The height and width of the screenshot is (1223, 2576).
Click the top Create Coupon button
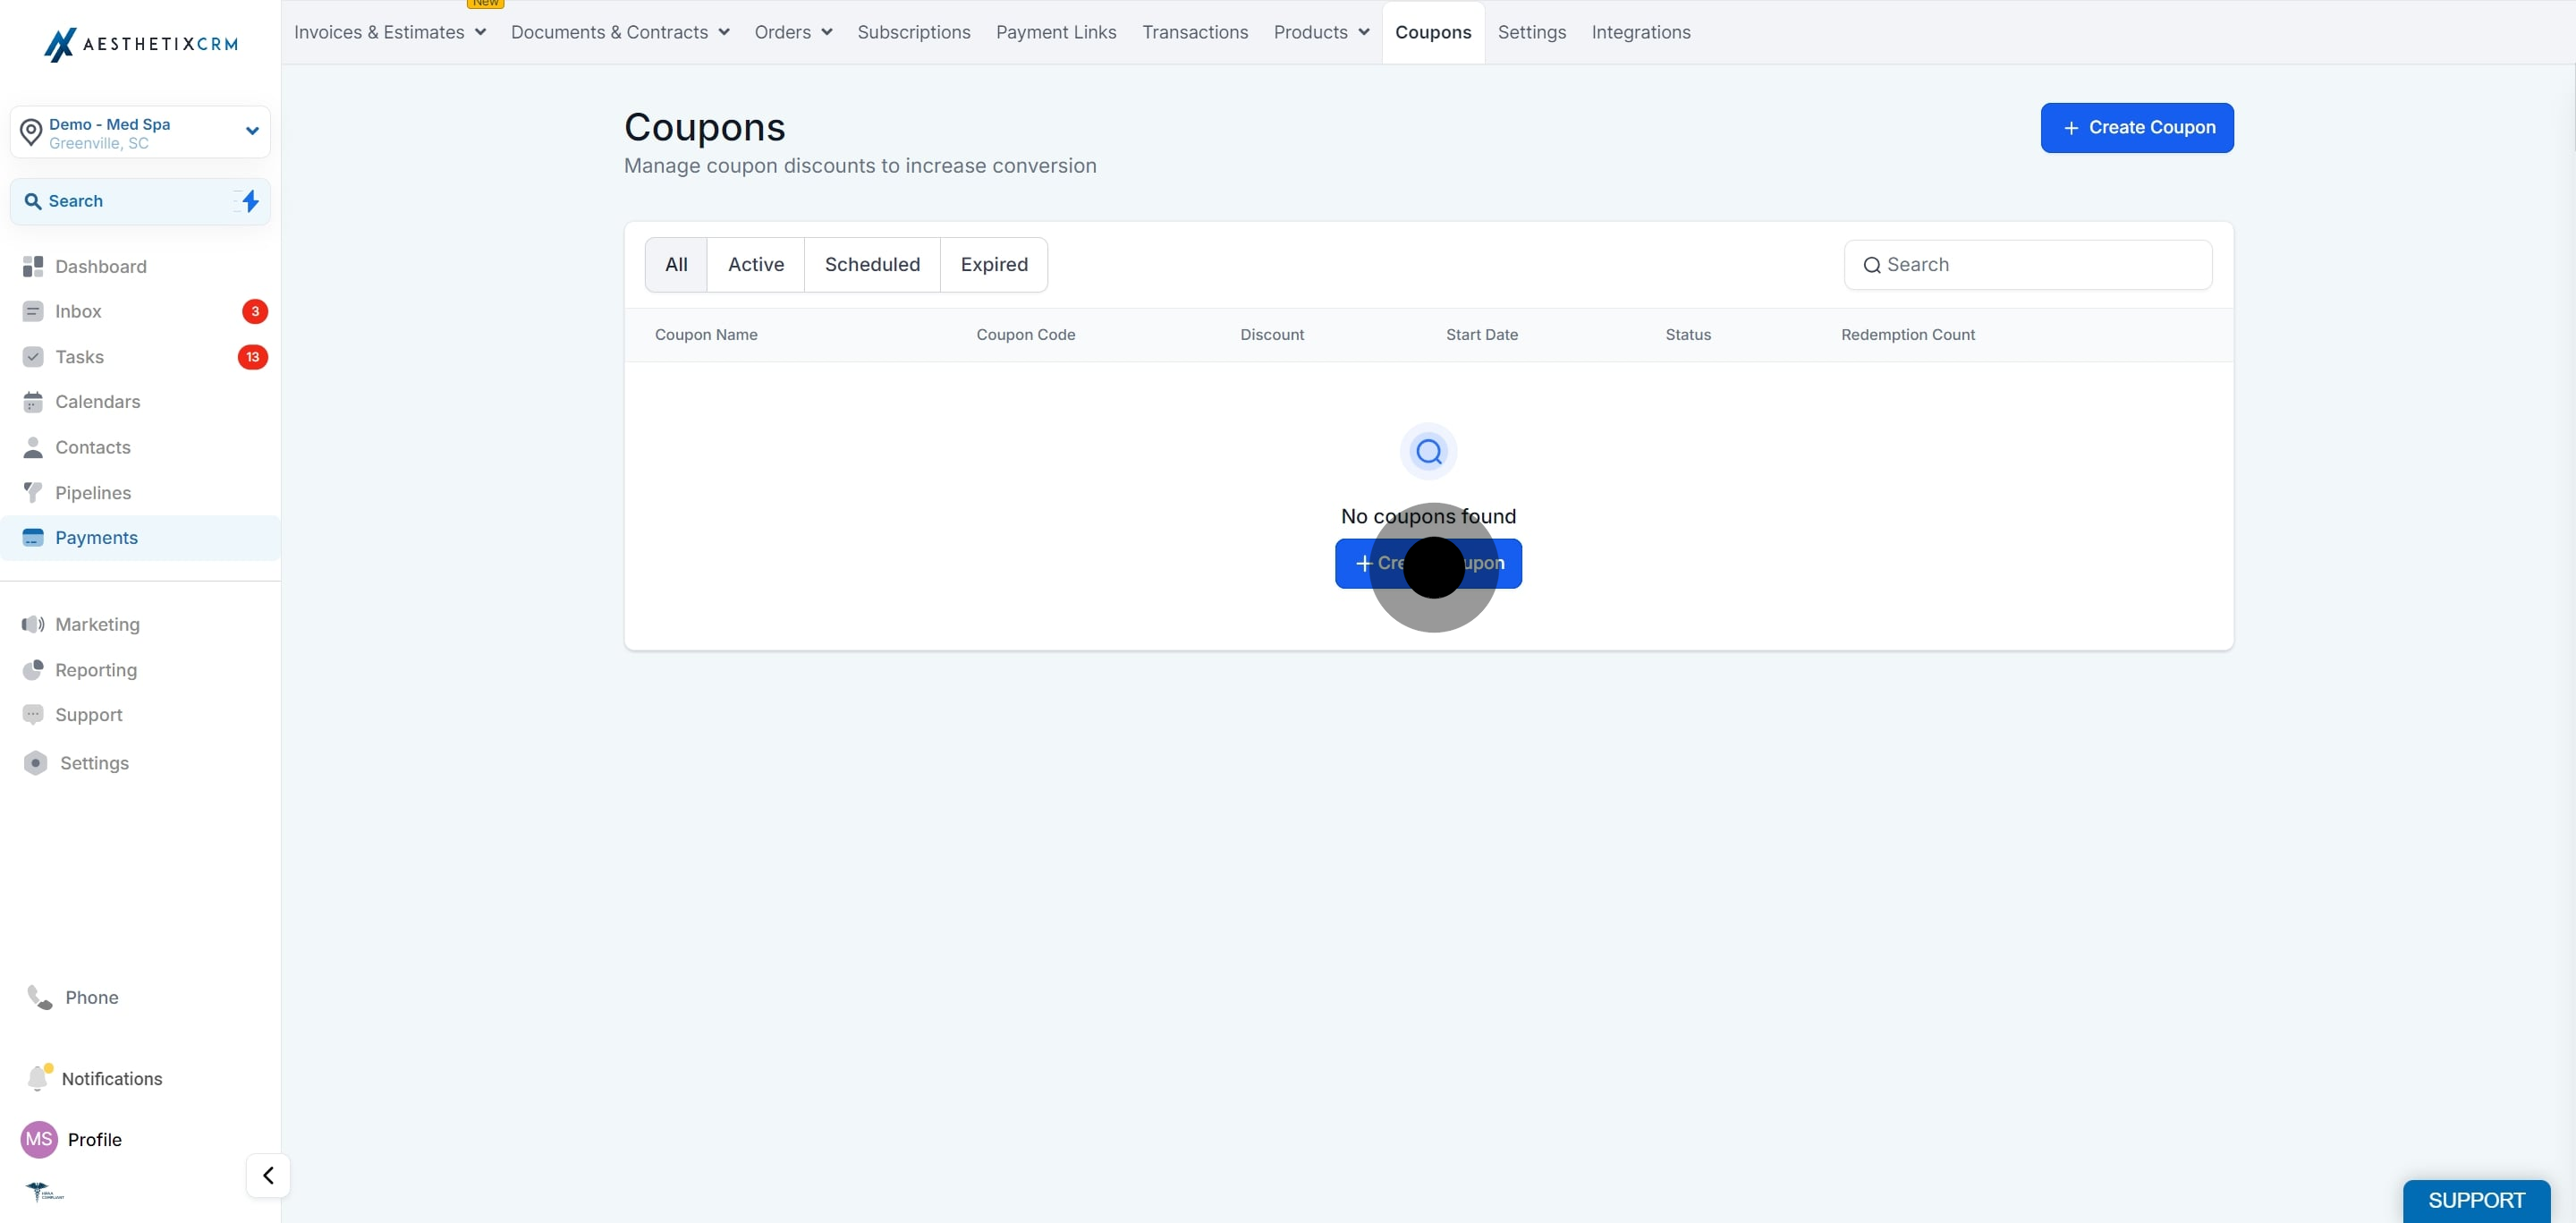[2137, 128]
